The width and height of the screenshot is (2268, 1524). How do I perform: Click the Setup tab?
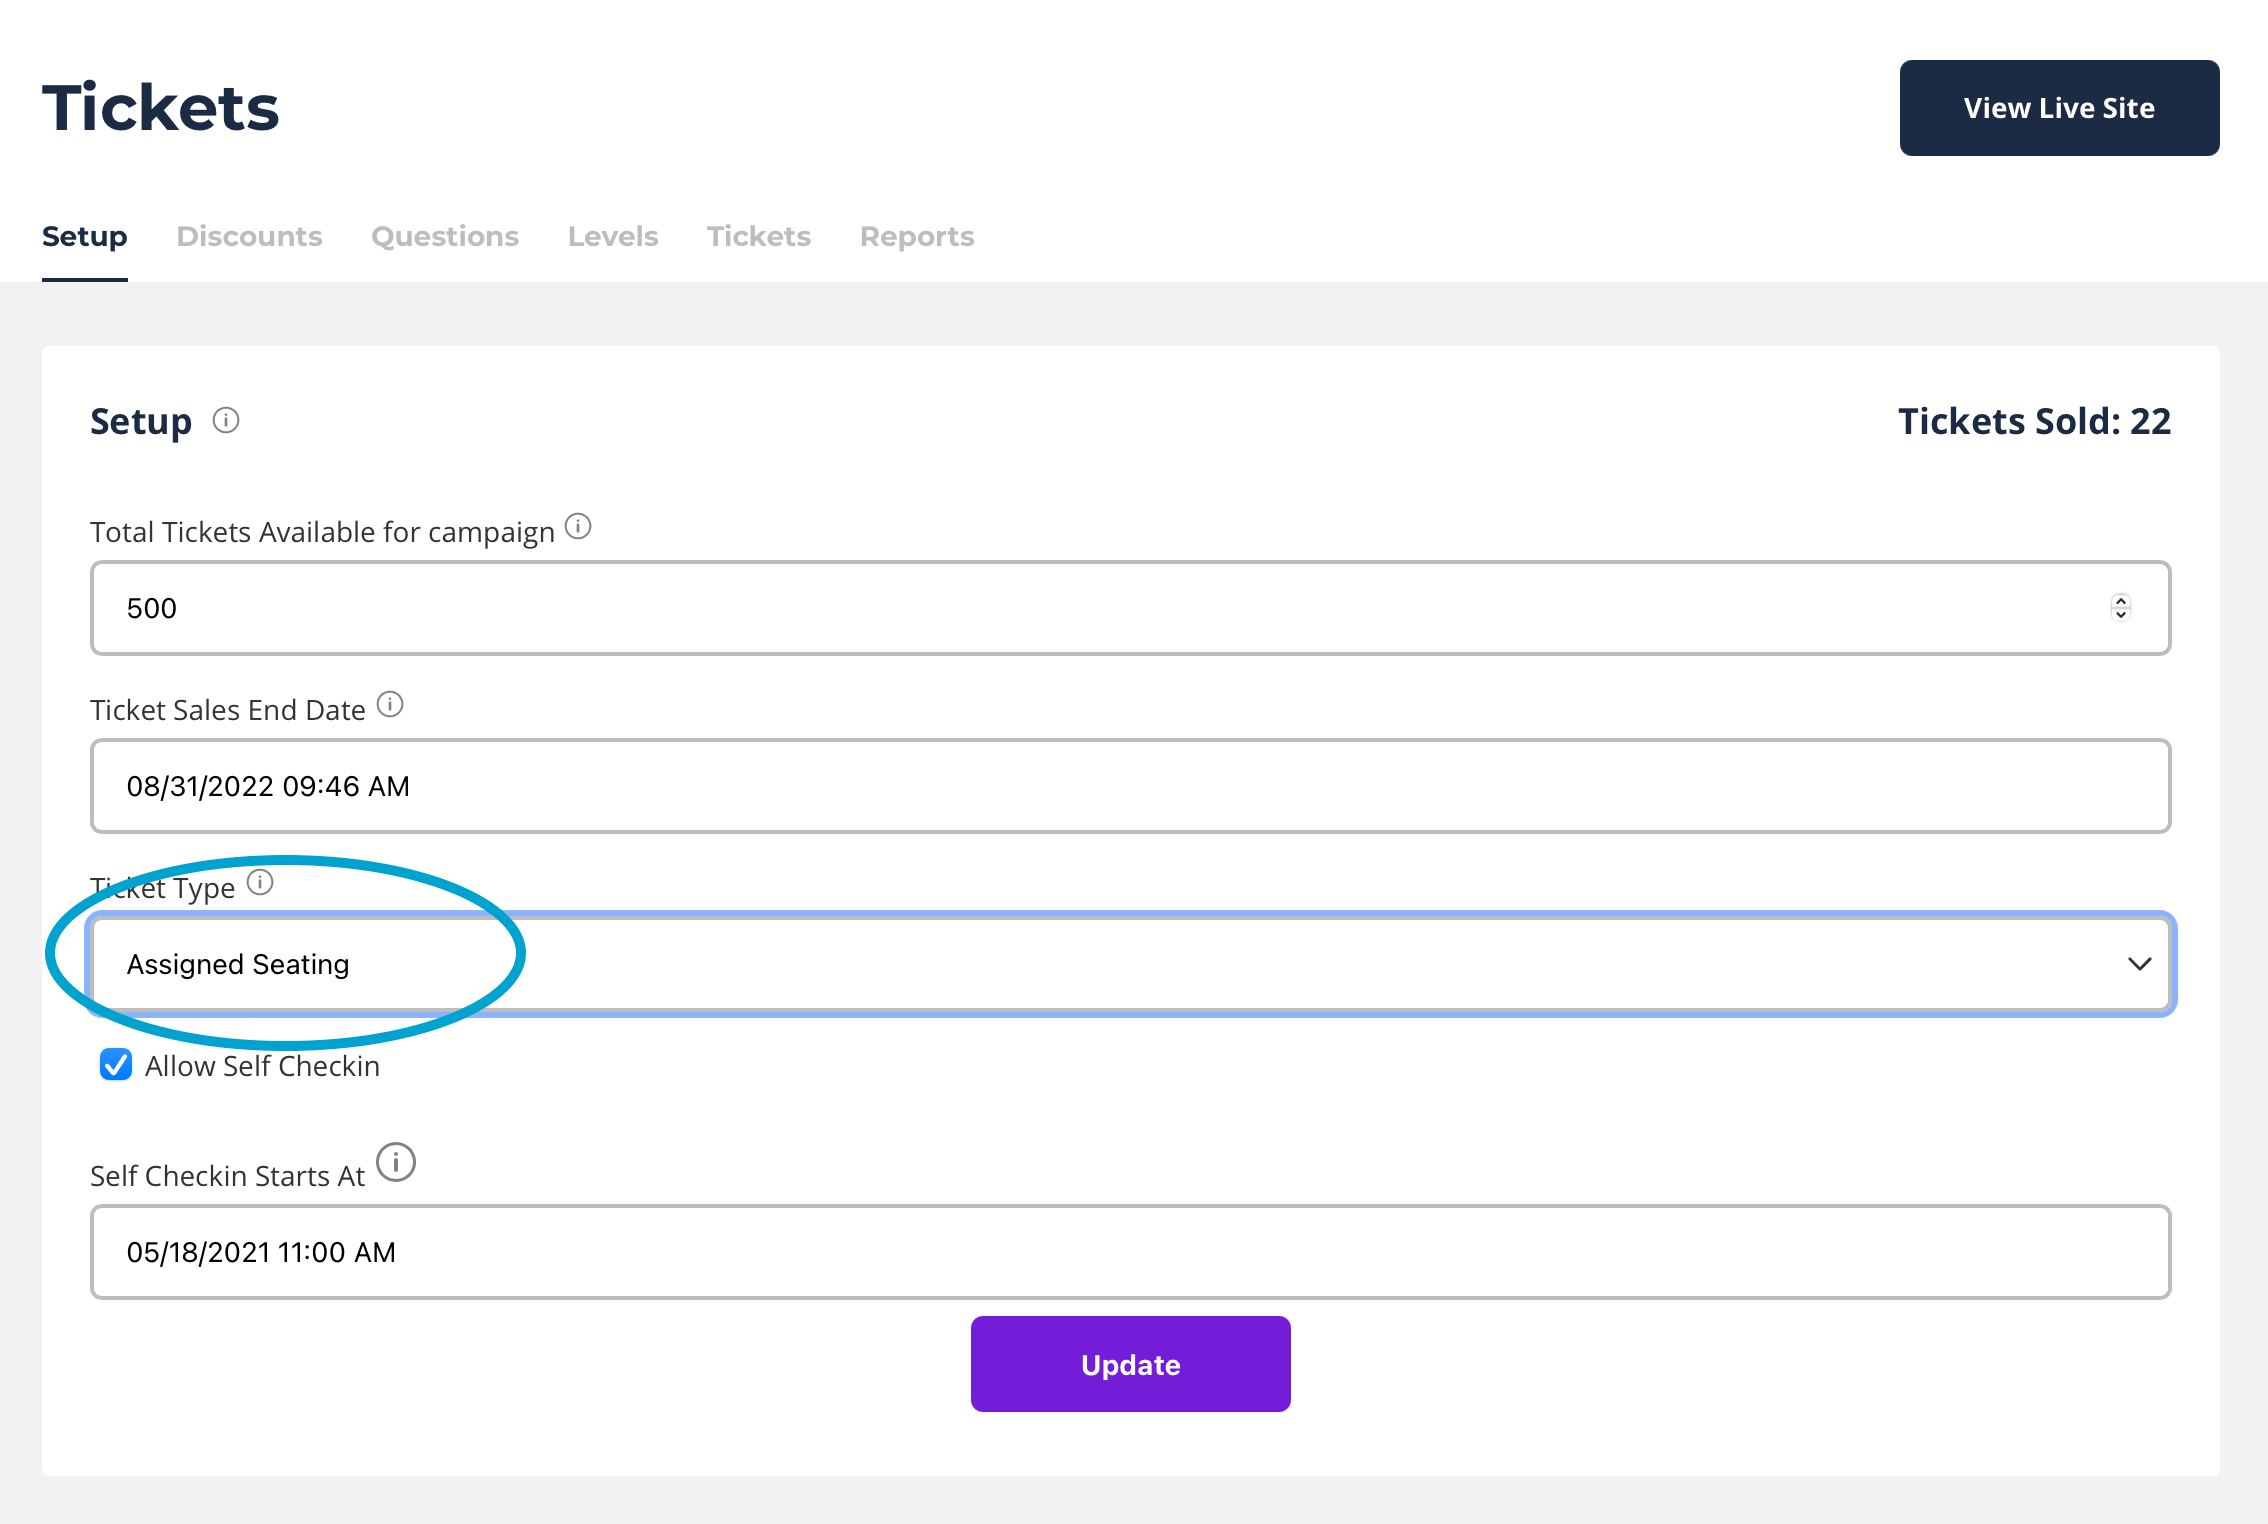coord(85,237)
